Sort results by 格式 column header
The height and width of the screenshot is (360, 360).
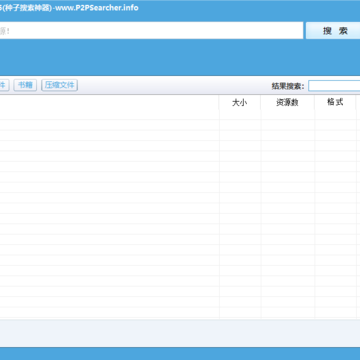335,102
